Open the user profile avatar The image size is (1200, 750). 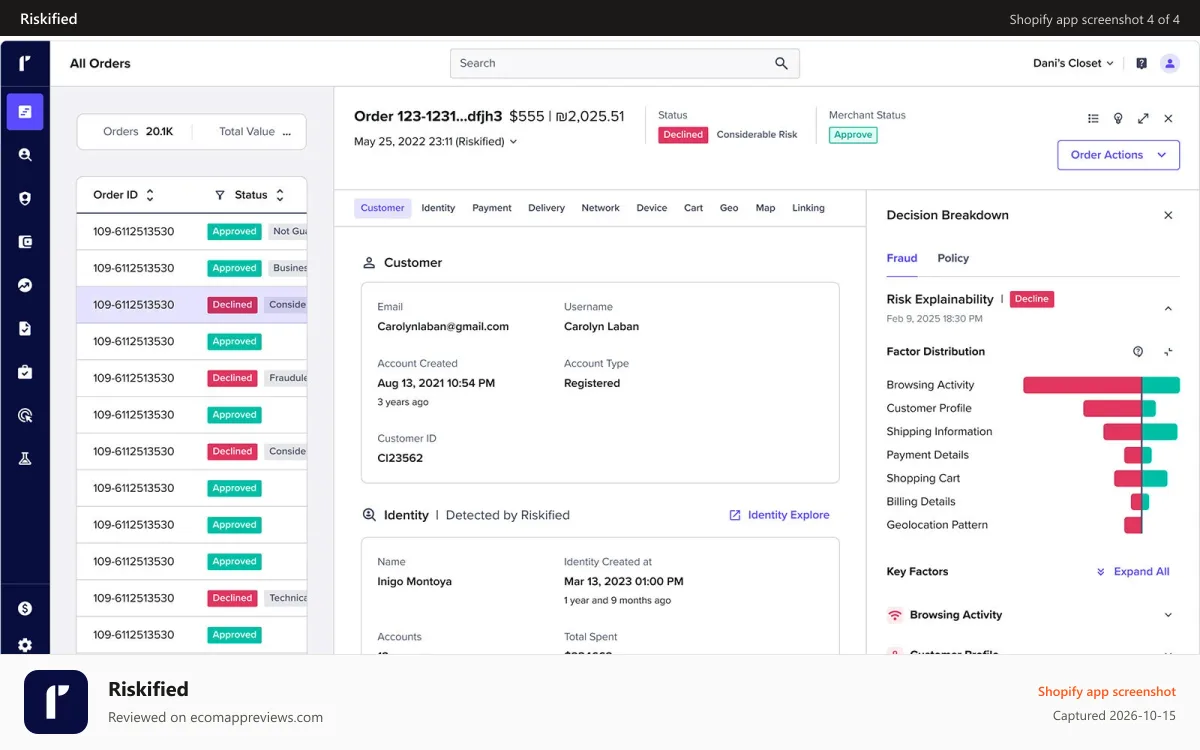tap(1170, 63)
